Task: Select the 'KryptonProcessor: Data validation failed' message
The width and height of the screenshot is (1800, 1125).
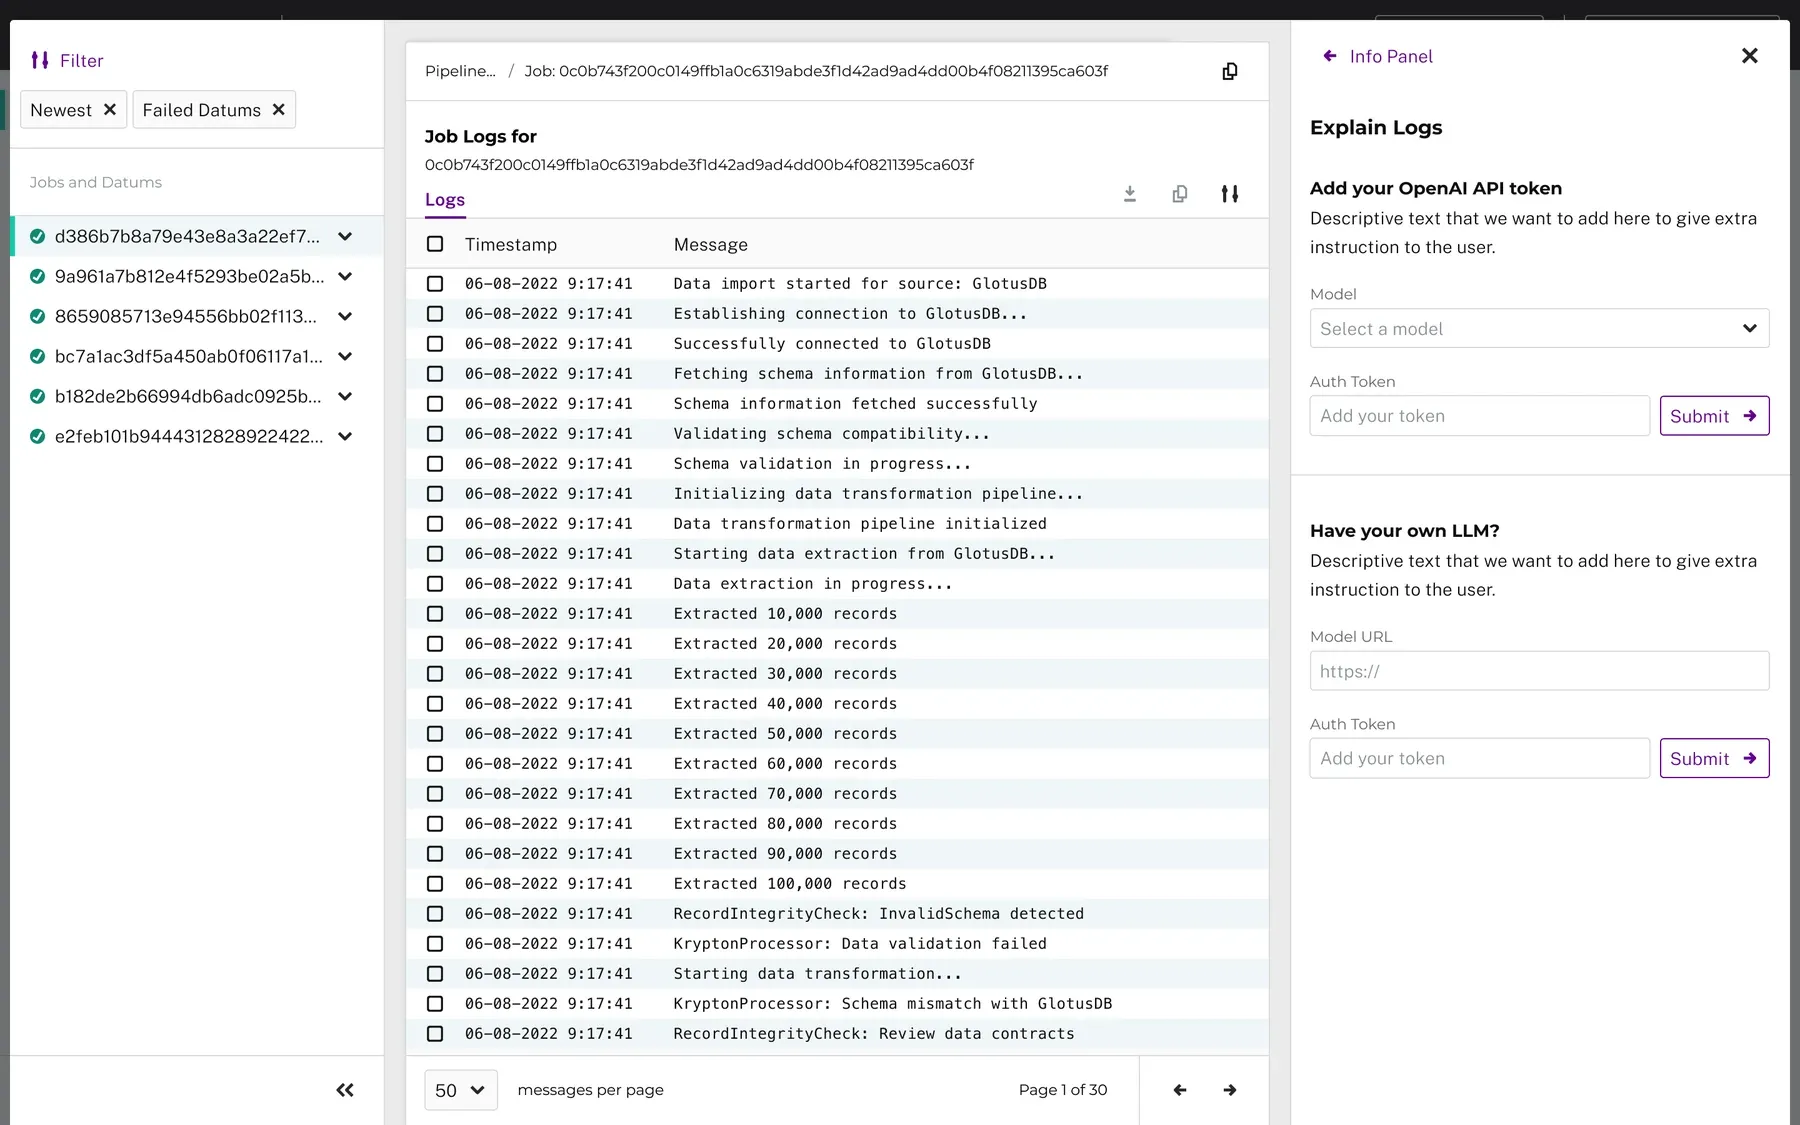Action: pyautogui.click(x=860, y=944)
